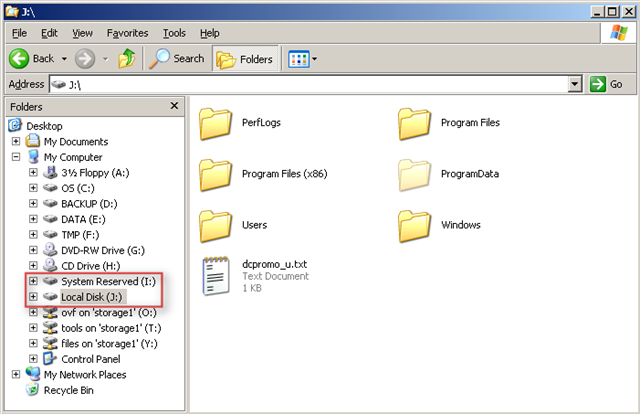Viewport: 640px width, 414px height.
Task: Open the Favorites menu
Action: tap(127, 33)
